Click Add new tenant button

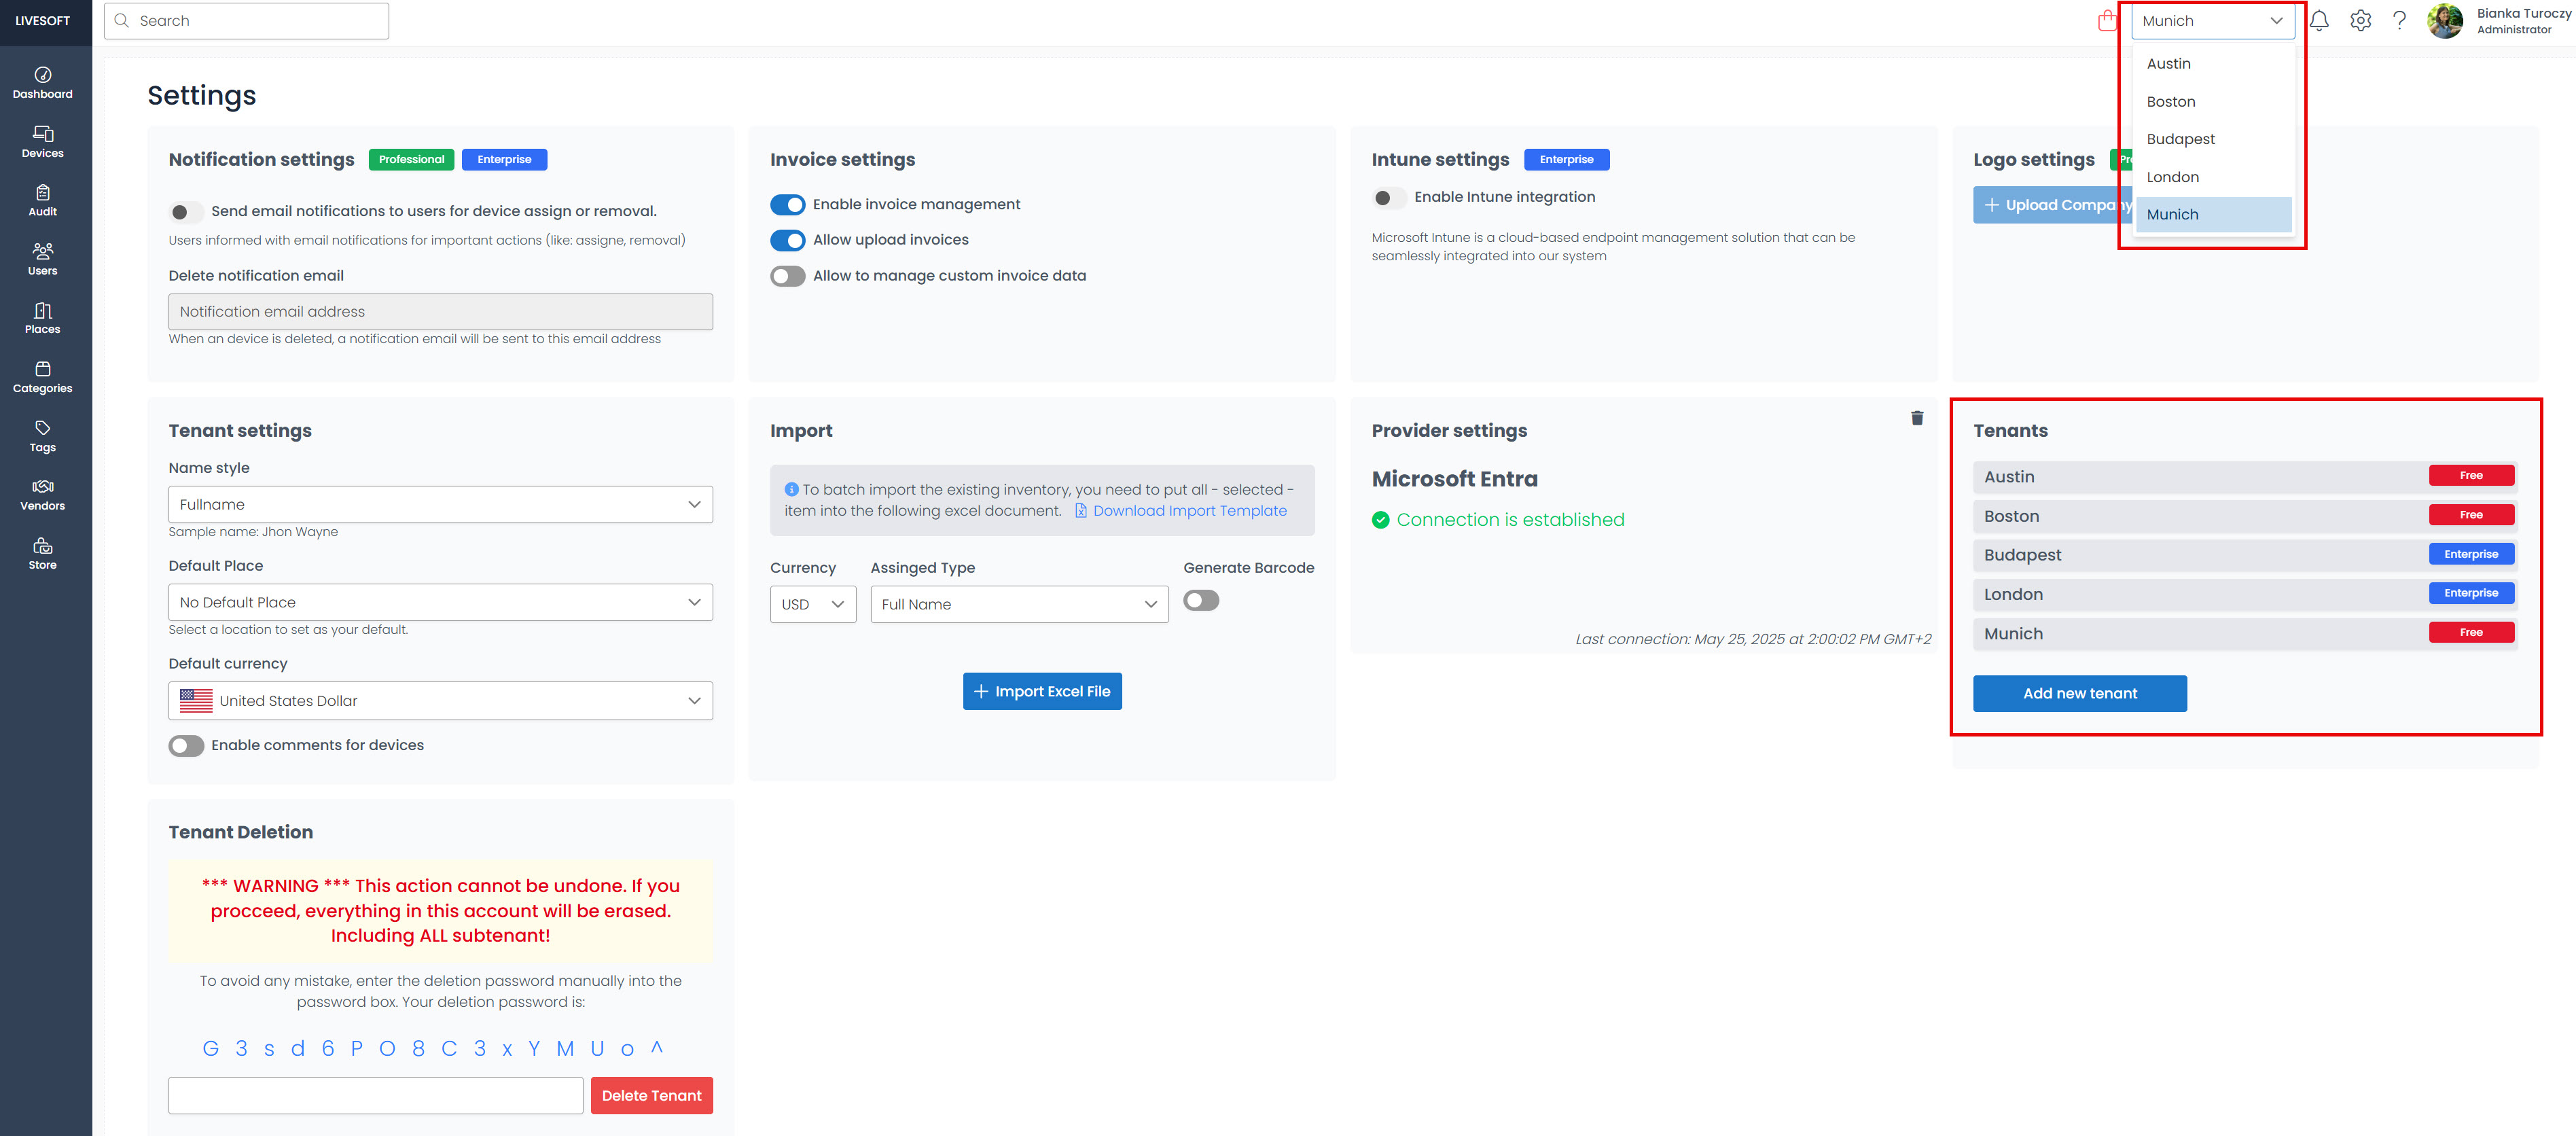tap(2079, 694)
